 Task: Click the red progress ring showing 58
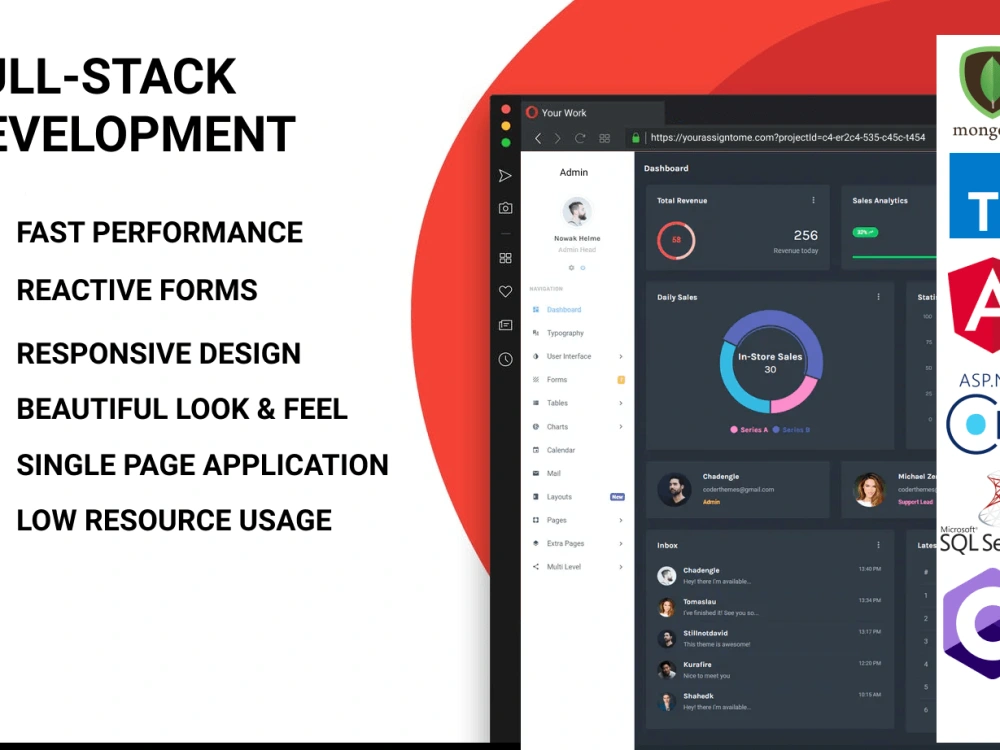click(x=676, y=240)
